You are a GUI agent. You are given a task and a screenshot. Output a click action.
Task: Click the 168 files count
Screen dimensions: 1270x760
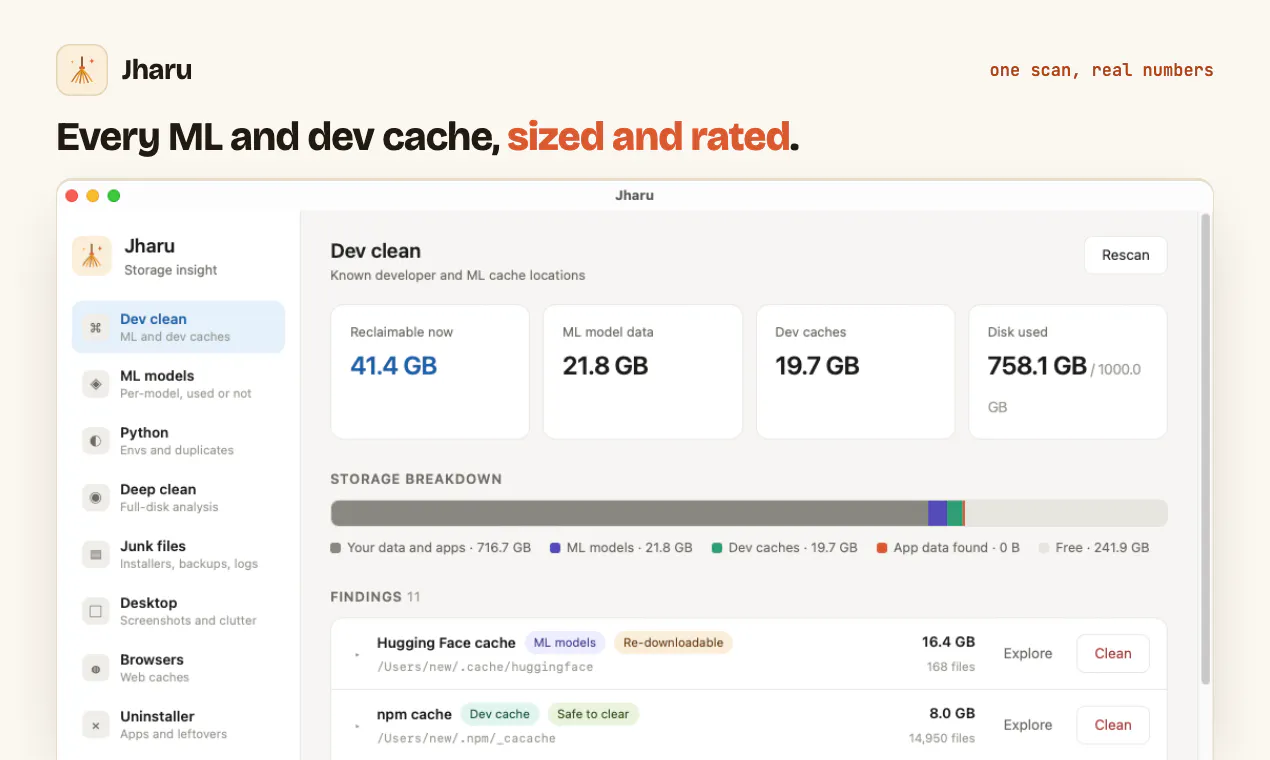coord(951,667)
